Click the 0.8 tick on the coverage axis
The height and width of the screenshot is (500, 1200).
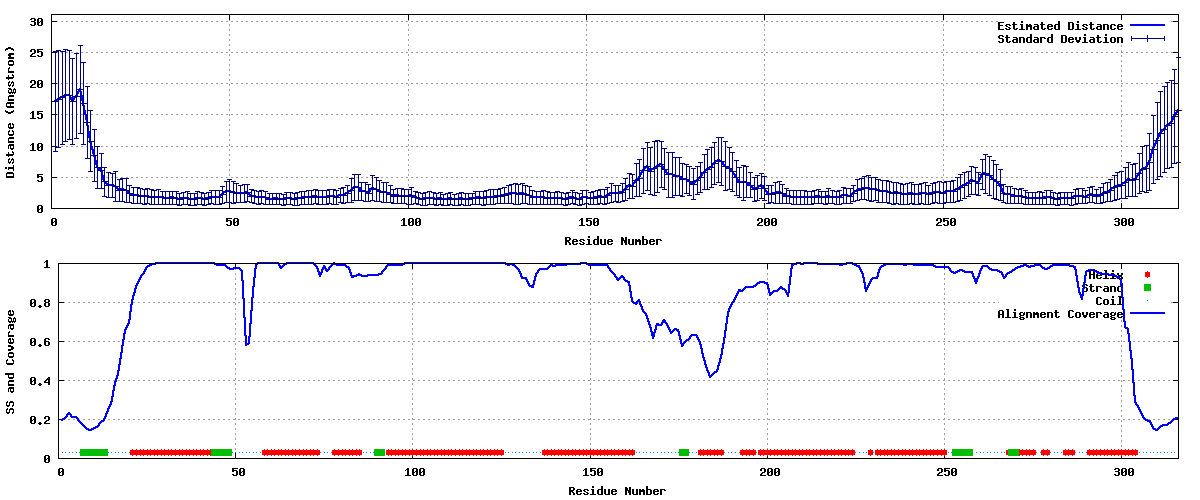pyautogui.click(x=40, y=303)
